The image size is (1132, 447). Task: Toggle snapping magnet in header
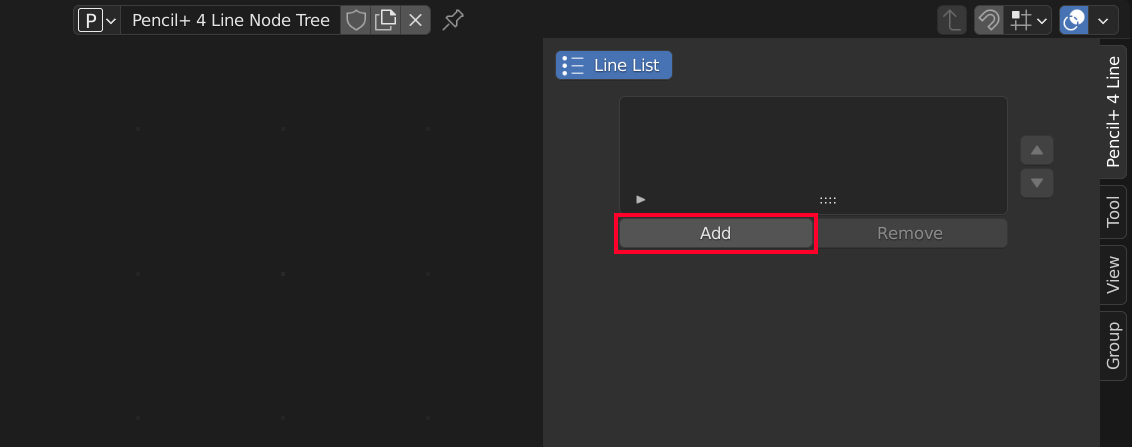(989, 20)
